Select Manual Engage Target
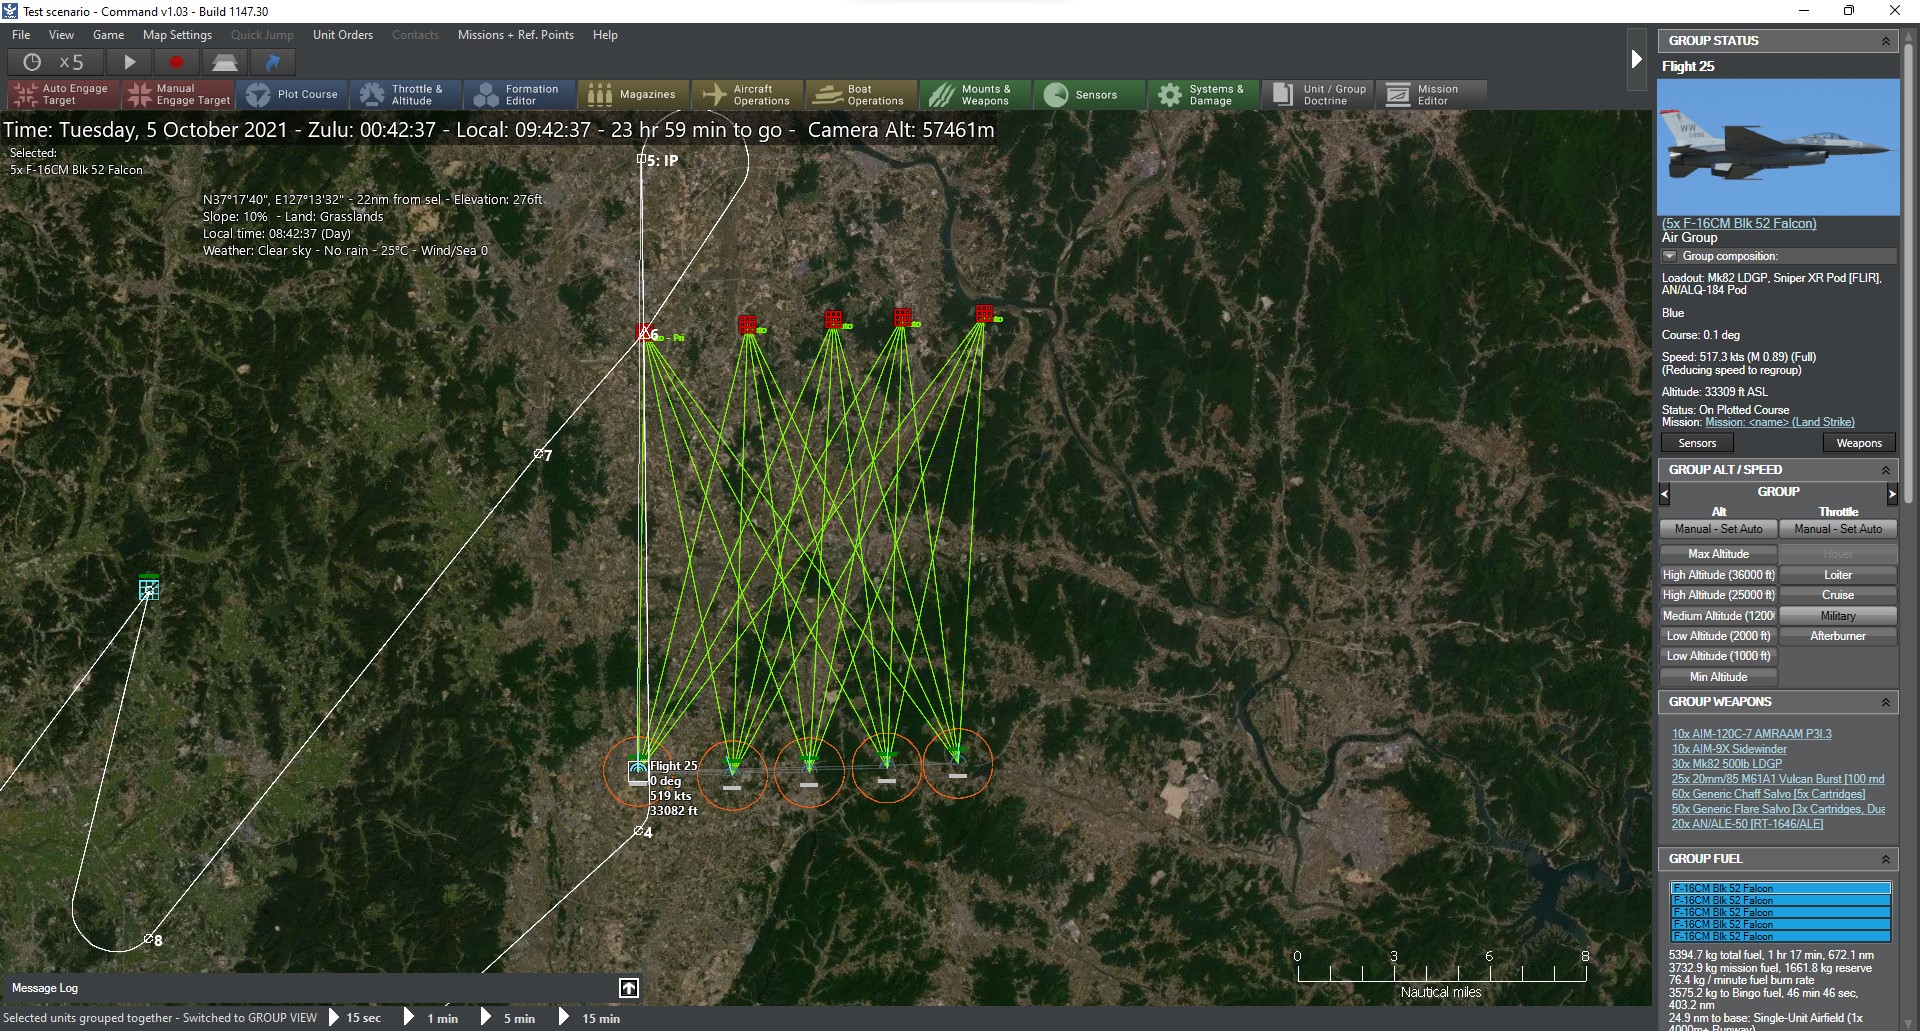1920x1031 pixels. (179, 95)
